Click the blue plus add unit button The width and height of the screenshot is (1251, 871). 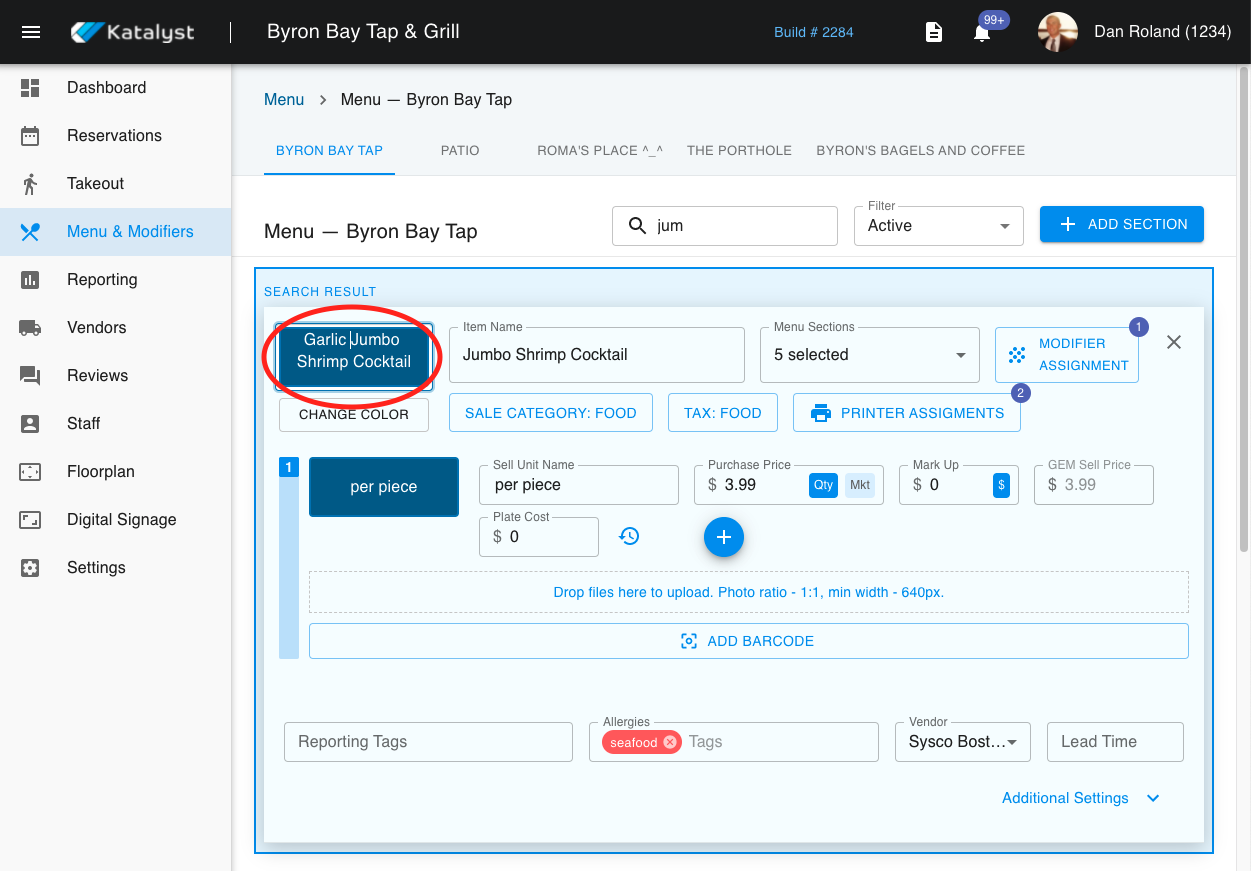click(x=724, y=537)
